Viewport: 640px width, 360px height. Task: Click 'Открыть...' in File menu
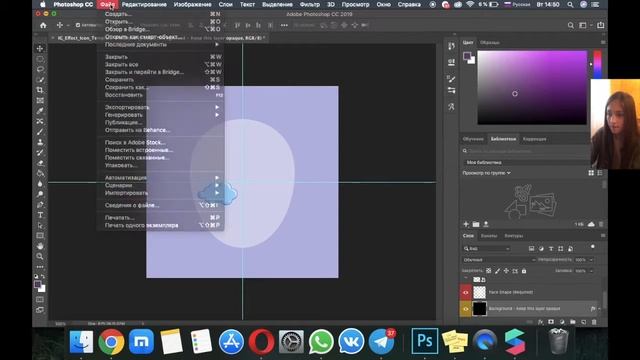coord(161,22)
